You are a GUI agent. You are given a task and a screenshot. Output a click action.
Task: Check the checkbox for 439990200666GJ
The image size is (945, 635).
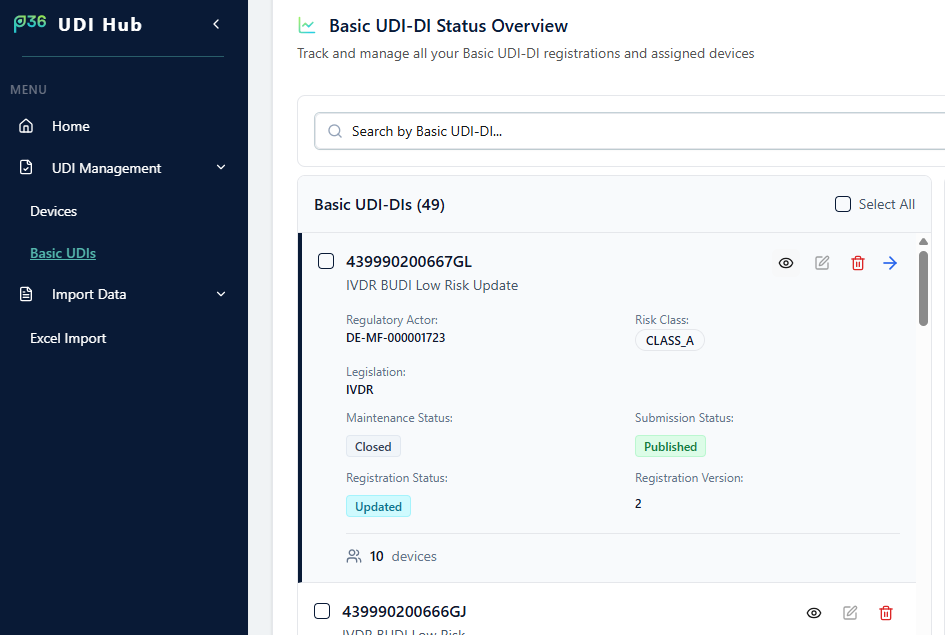pyautogui.click(x=322, y=610)
